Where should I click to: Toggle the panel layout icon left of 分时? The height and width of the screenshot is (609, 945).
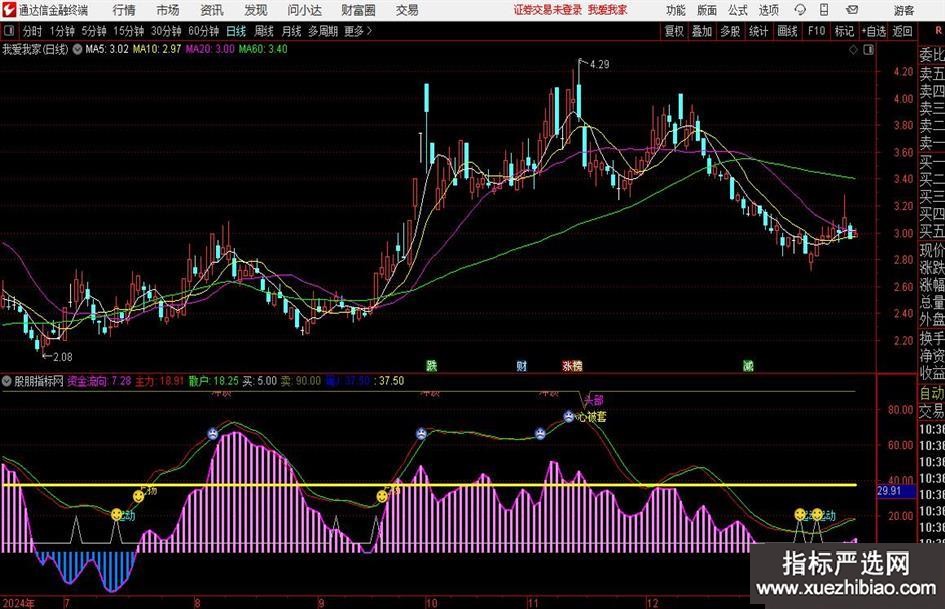point(10,31)
